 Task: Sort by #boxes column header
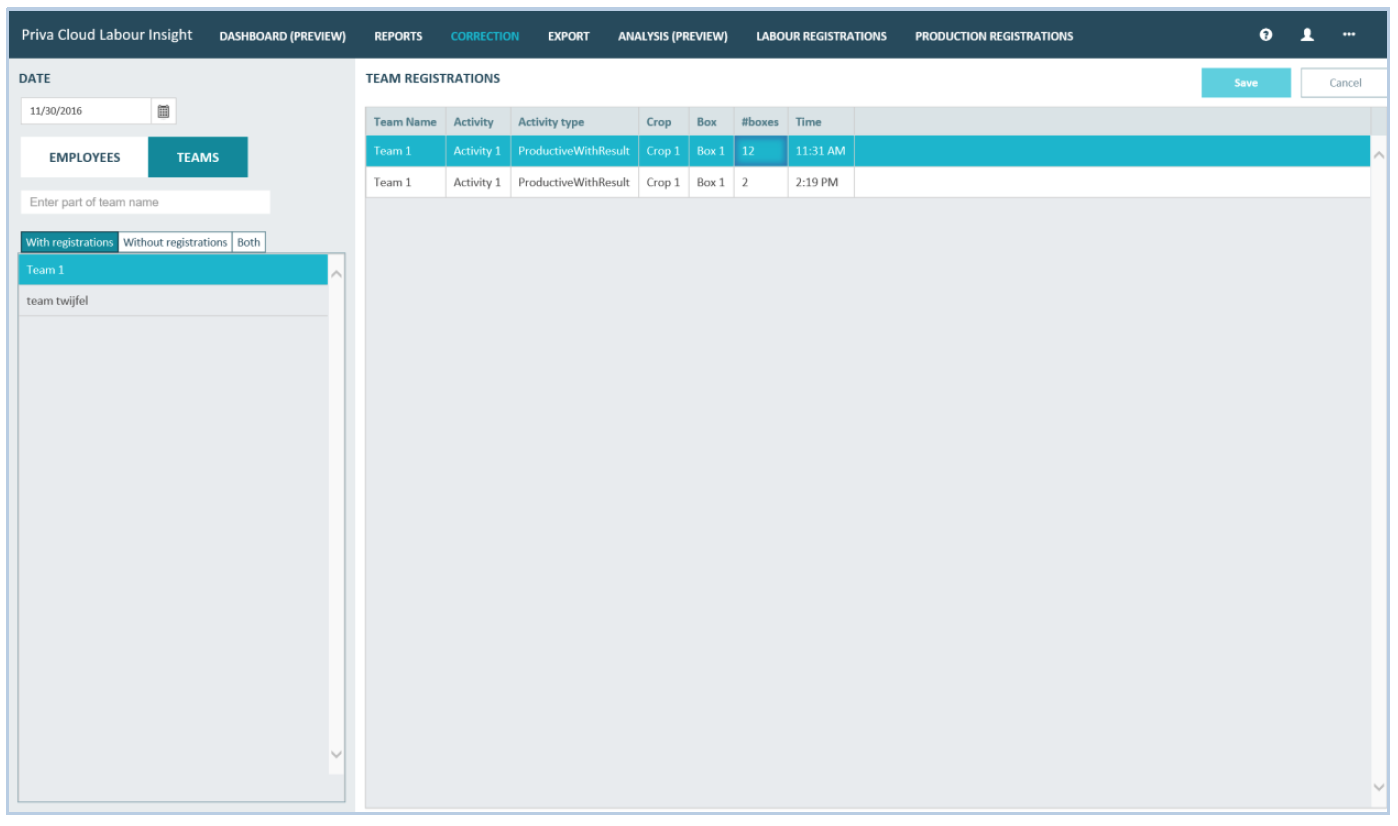point(760,122)
